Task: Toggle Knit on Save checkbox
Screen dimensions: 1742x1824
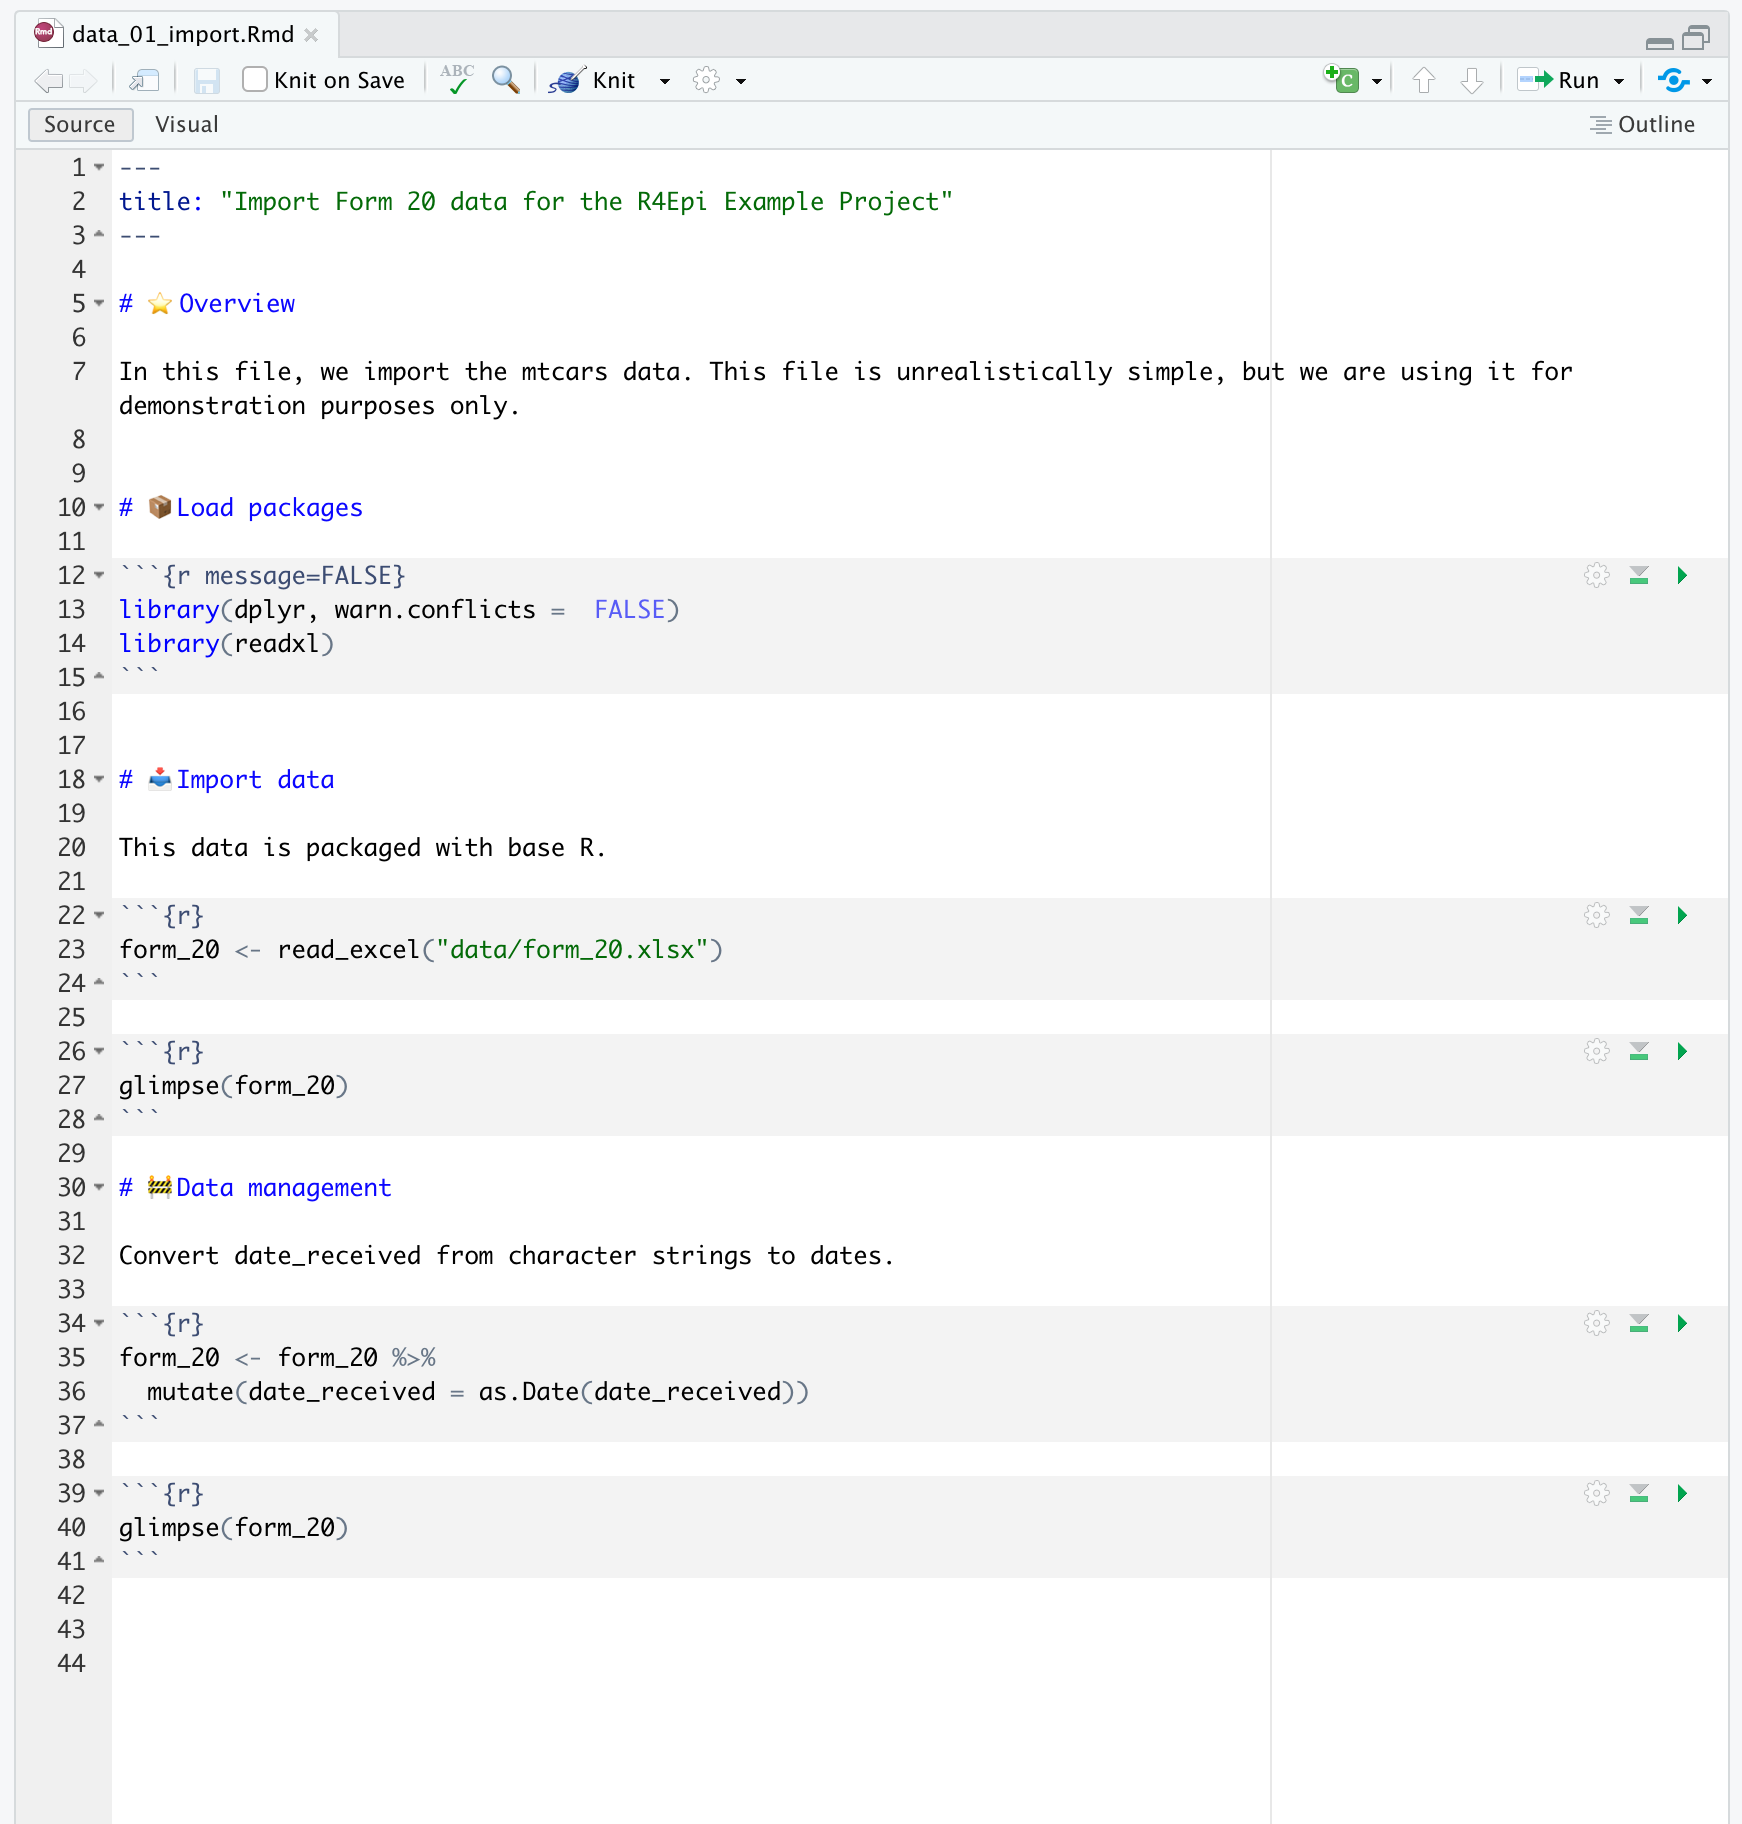Action: pos(255,80)
